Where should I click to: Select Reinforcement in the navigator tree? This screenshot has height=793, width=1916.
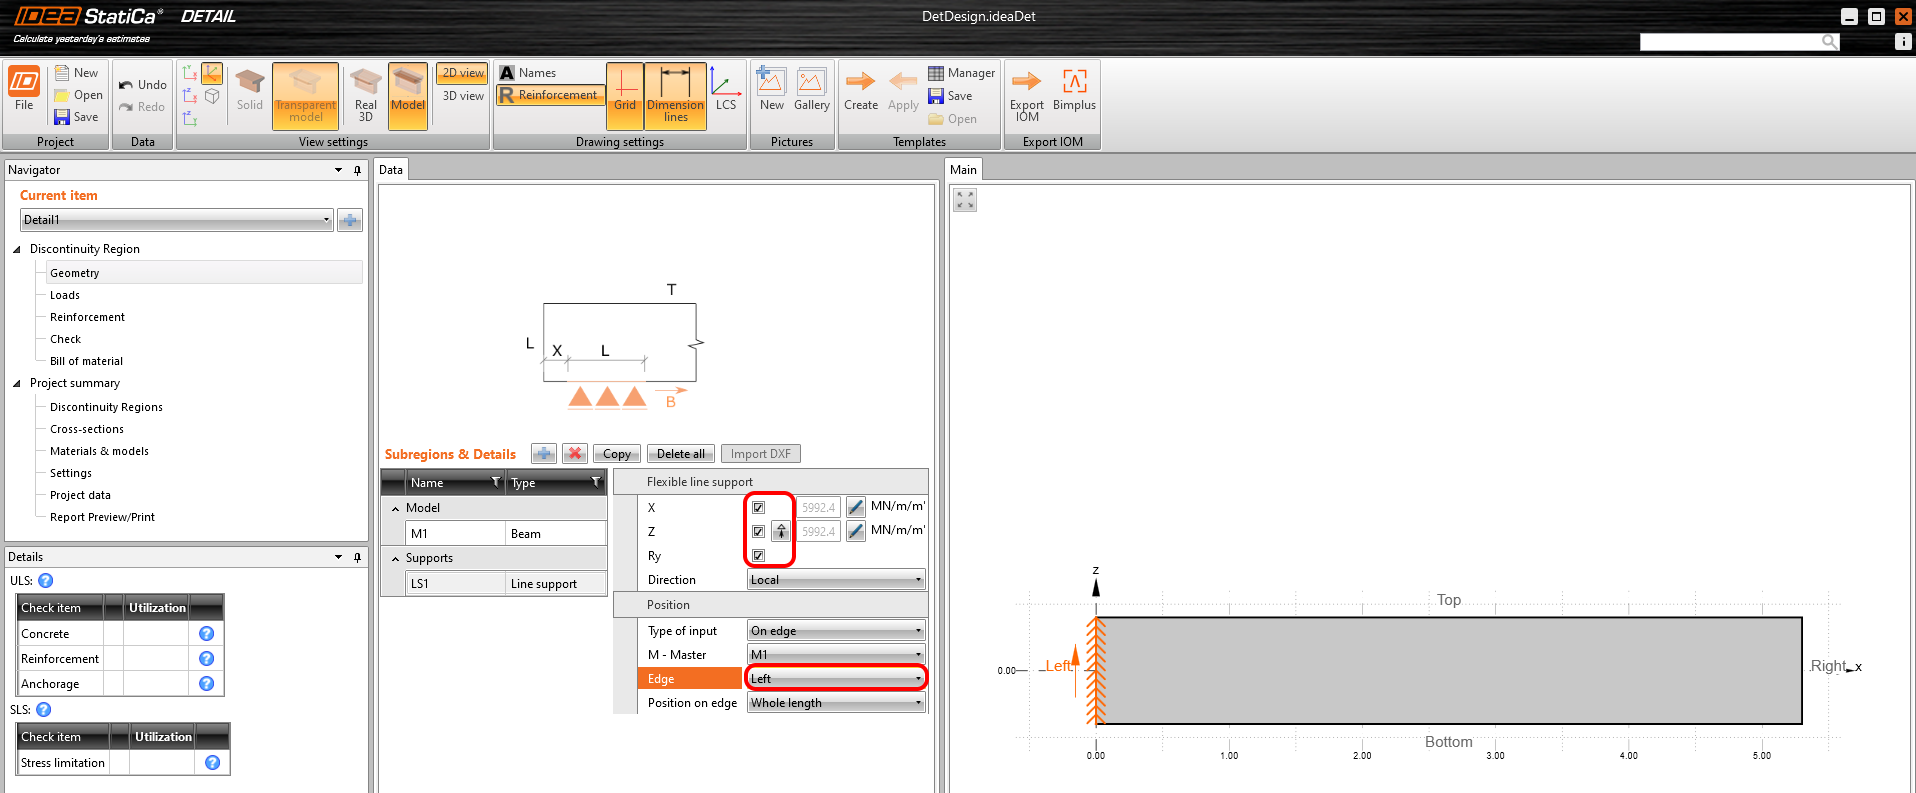87,317
